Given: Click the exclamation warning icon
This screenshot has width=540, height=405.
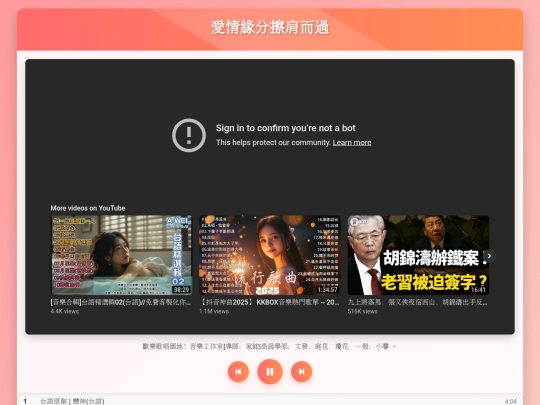Looking at the screenshot, I should tap(189, 135).
